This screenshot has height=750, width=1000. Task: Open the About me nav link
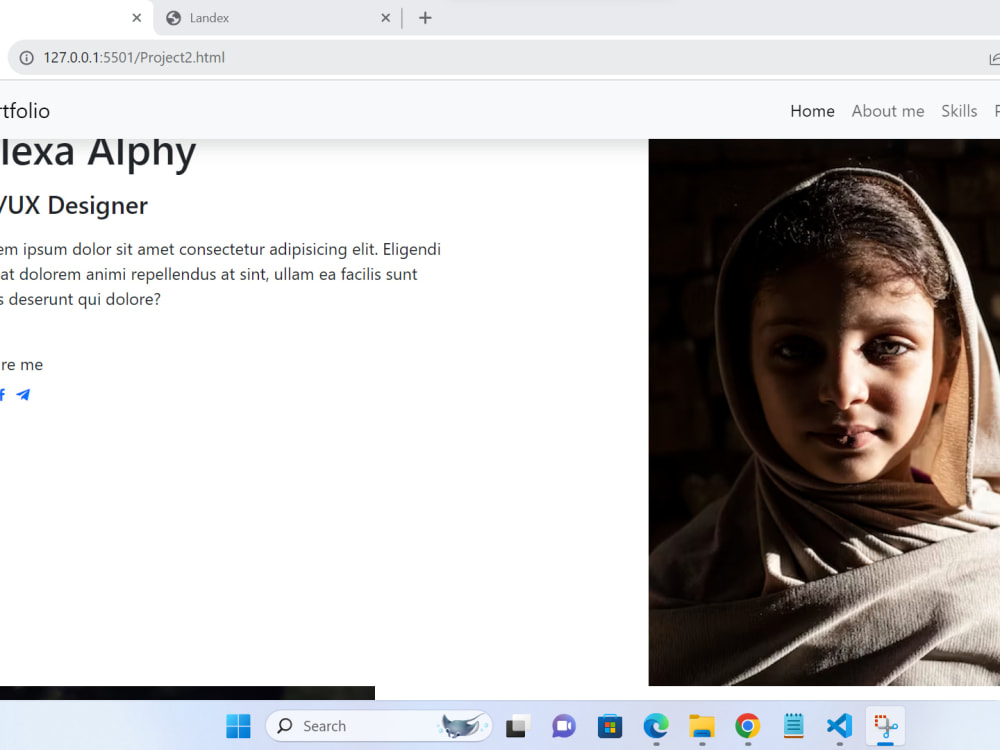pos(888,111)
